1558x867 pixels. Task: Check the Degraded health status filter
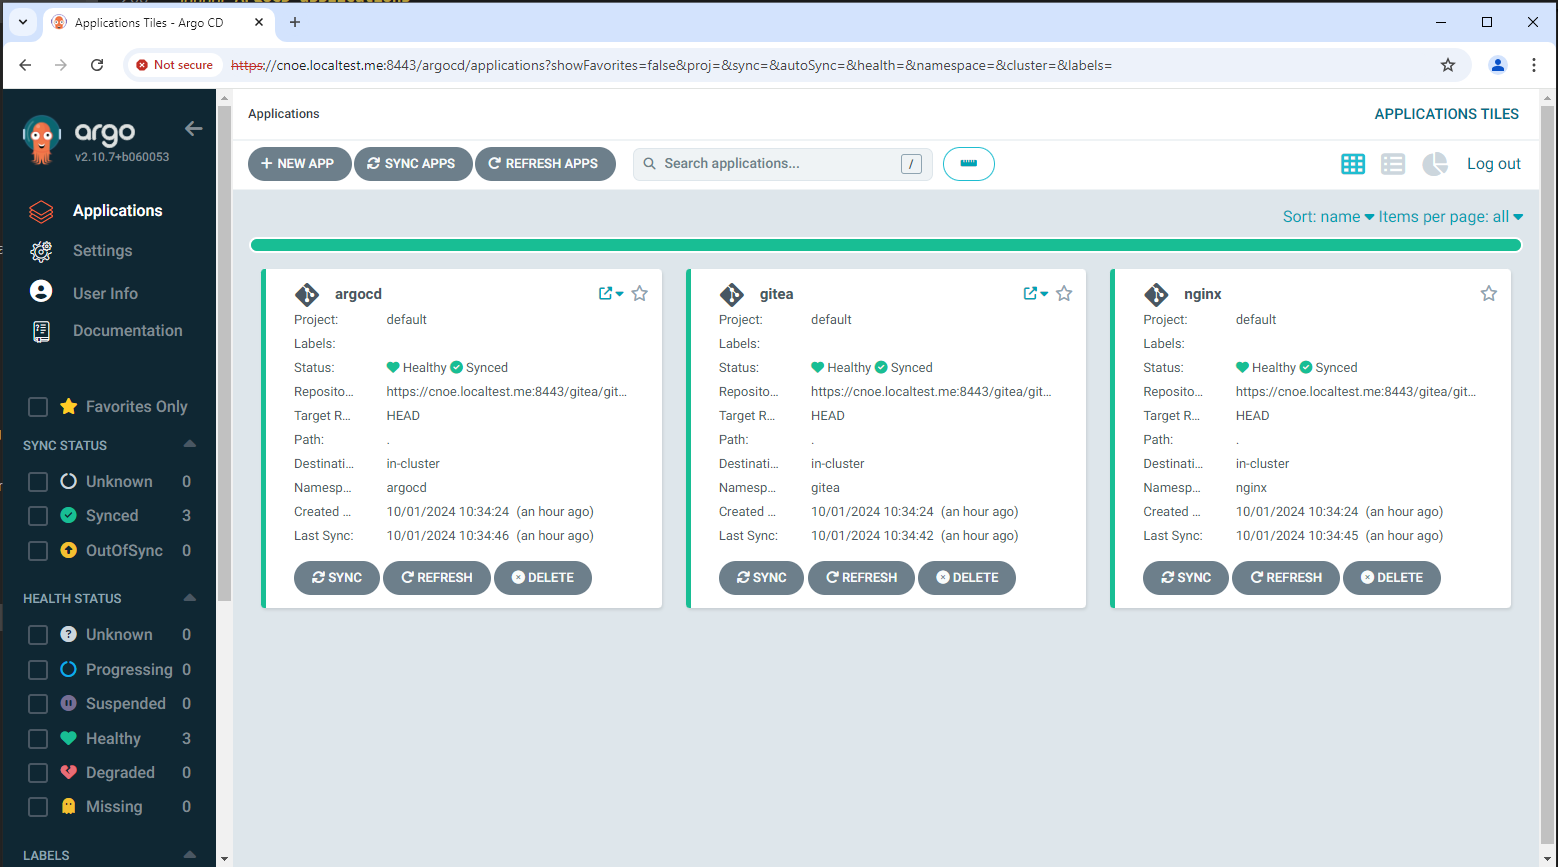tap(38, 773)
